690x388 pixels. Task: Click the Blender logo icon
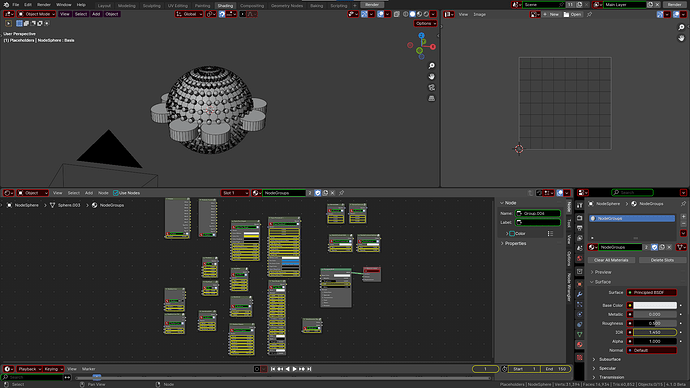(6, 4)
